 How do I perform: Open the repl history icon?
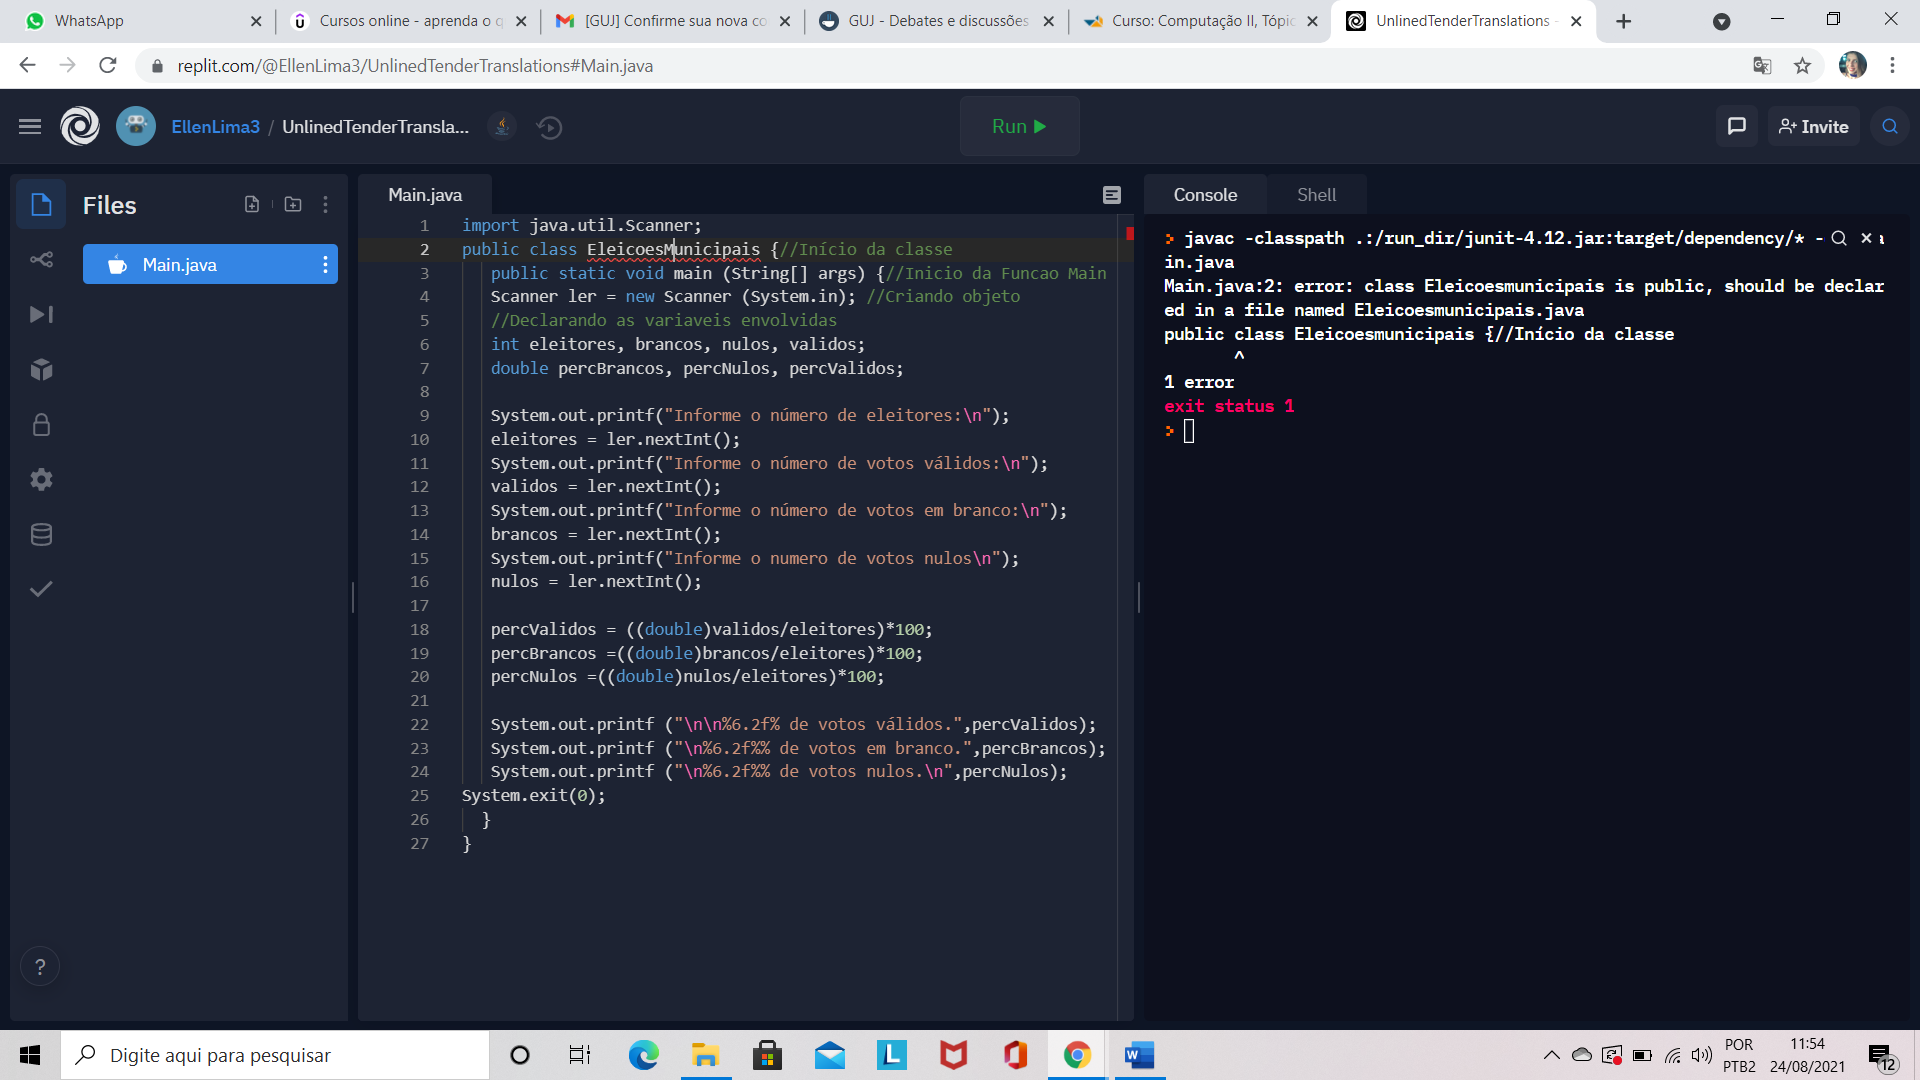click(x=549, y=127)
